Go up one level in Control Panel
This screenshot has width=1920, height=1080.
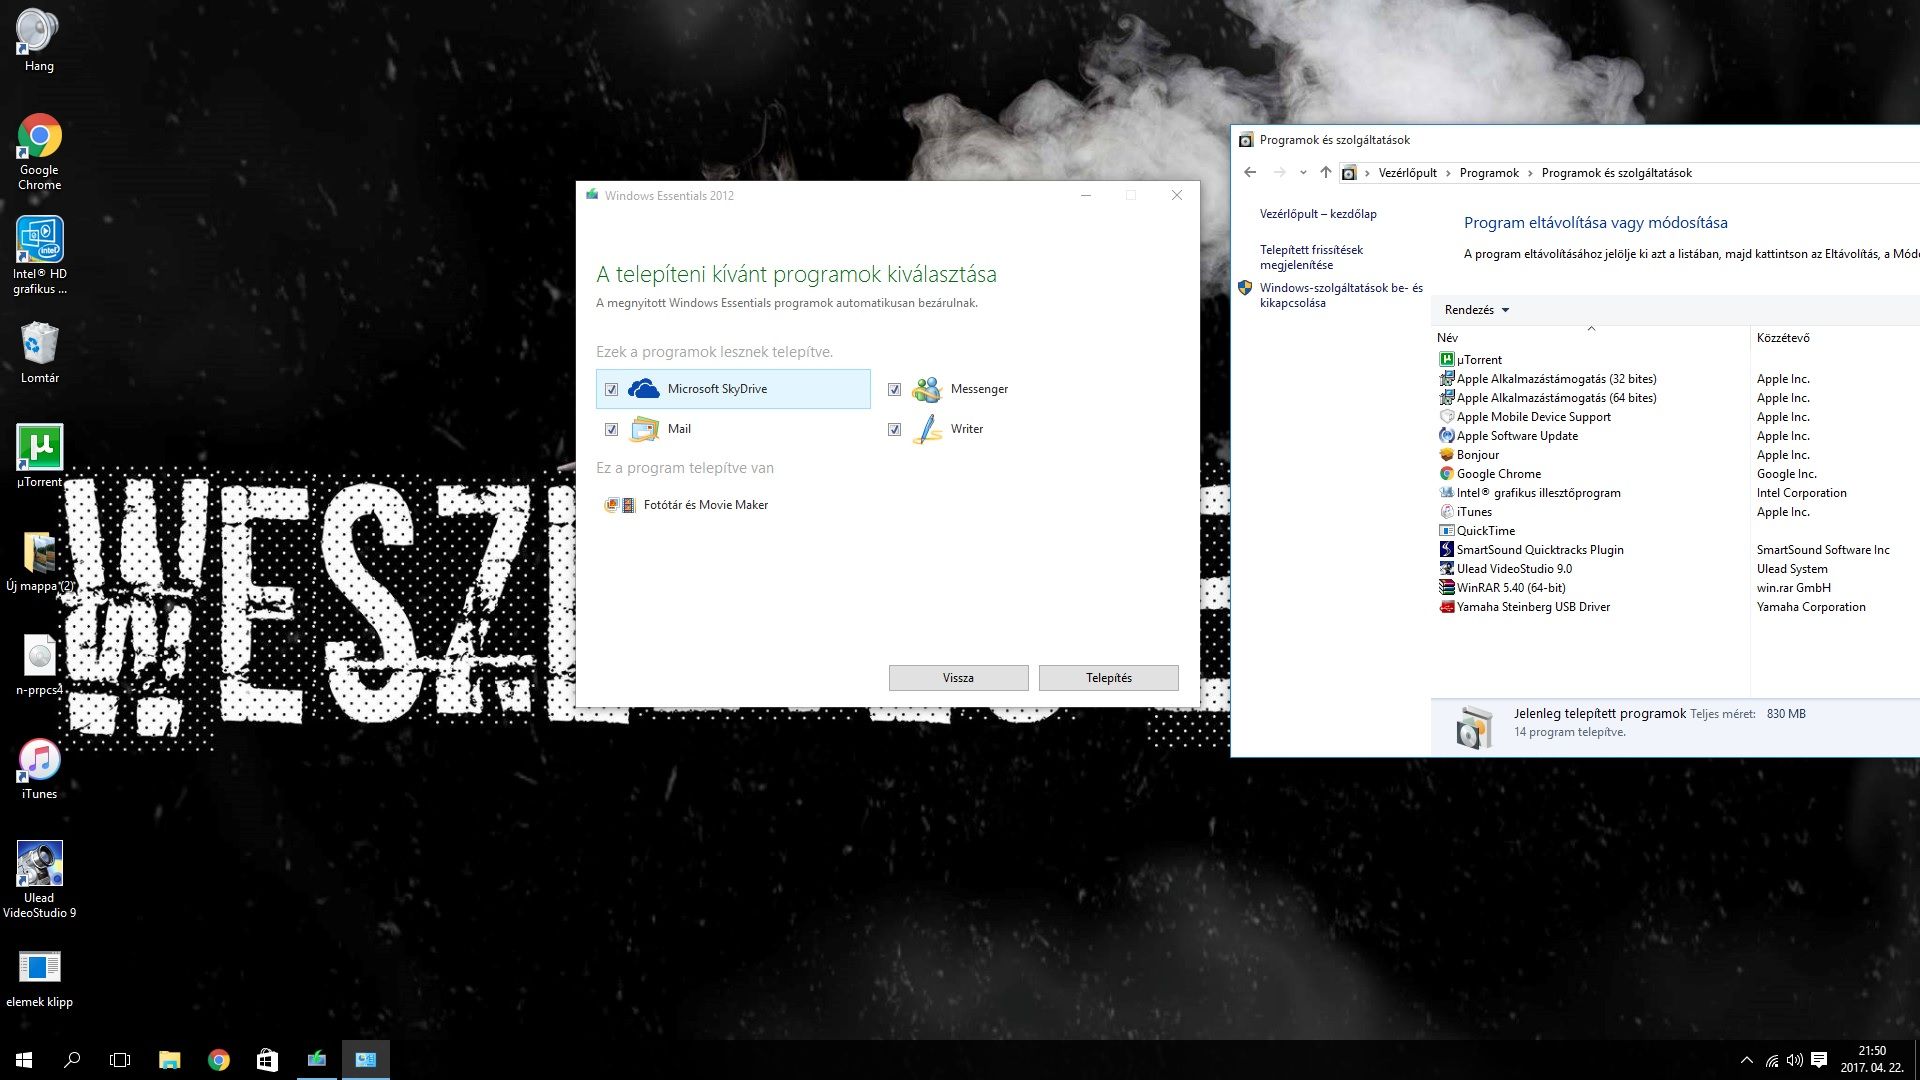click(1325, 173)
